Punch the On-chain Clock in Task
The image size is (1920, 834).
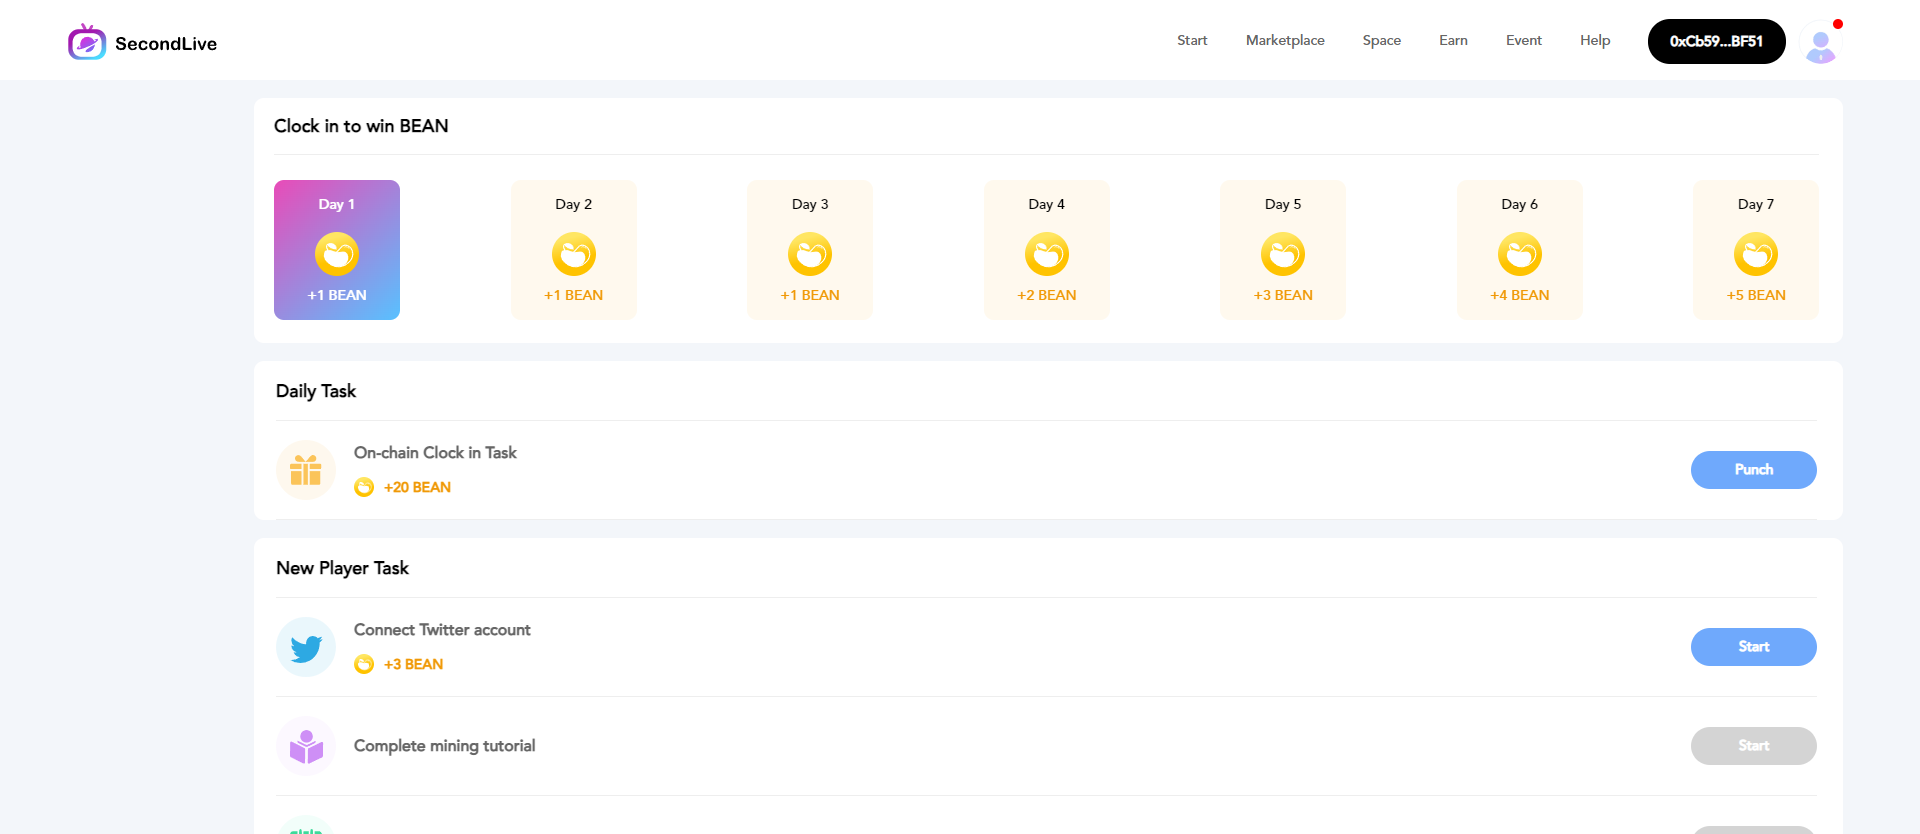1754,470
